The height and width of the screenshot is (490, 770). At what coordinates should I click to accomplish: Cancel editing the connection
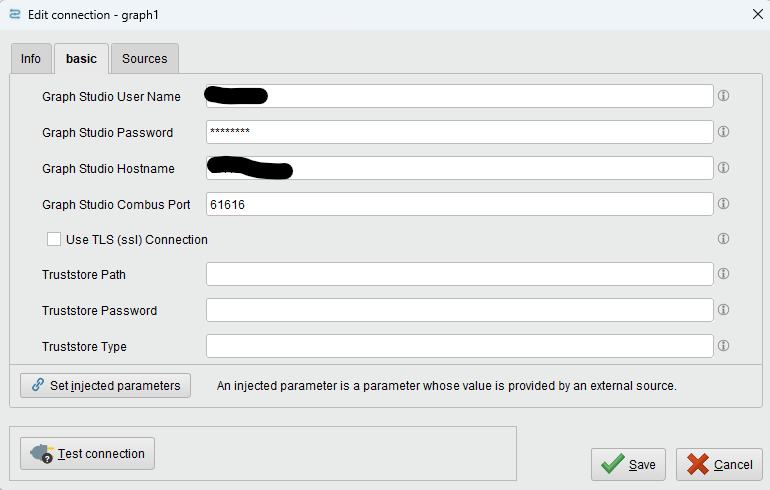719,464
